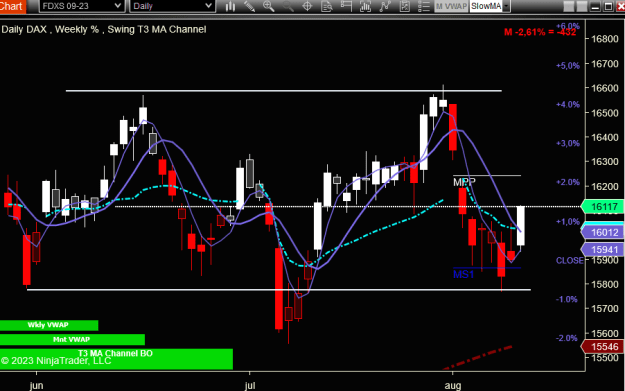Viewport: 625px width, 391px height.
Task: Click the Chart Trader flag icon
Action: [x=346, y=6]
